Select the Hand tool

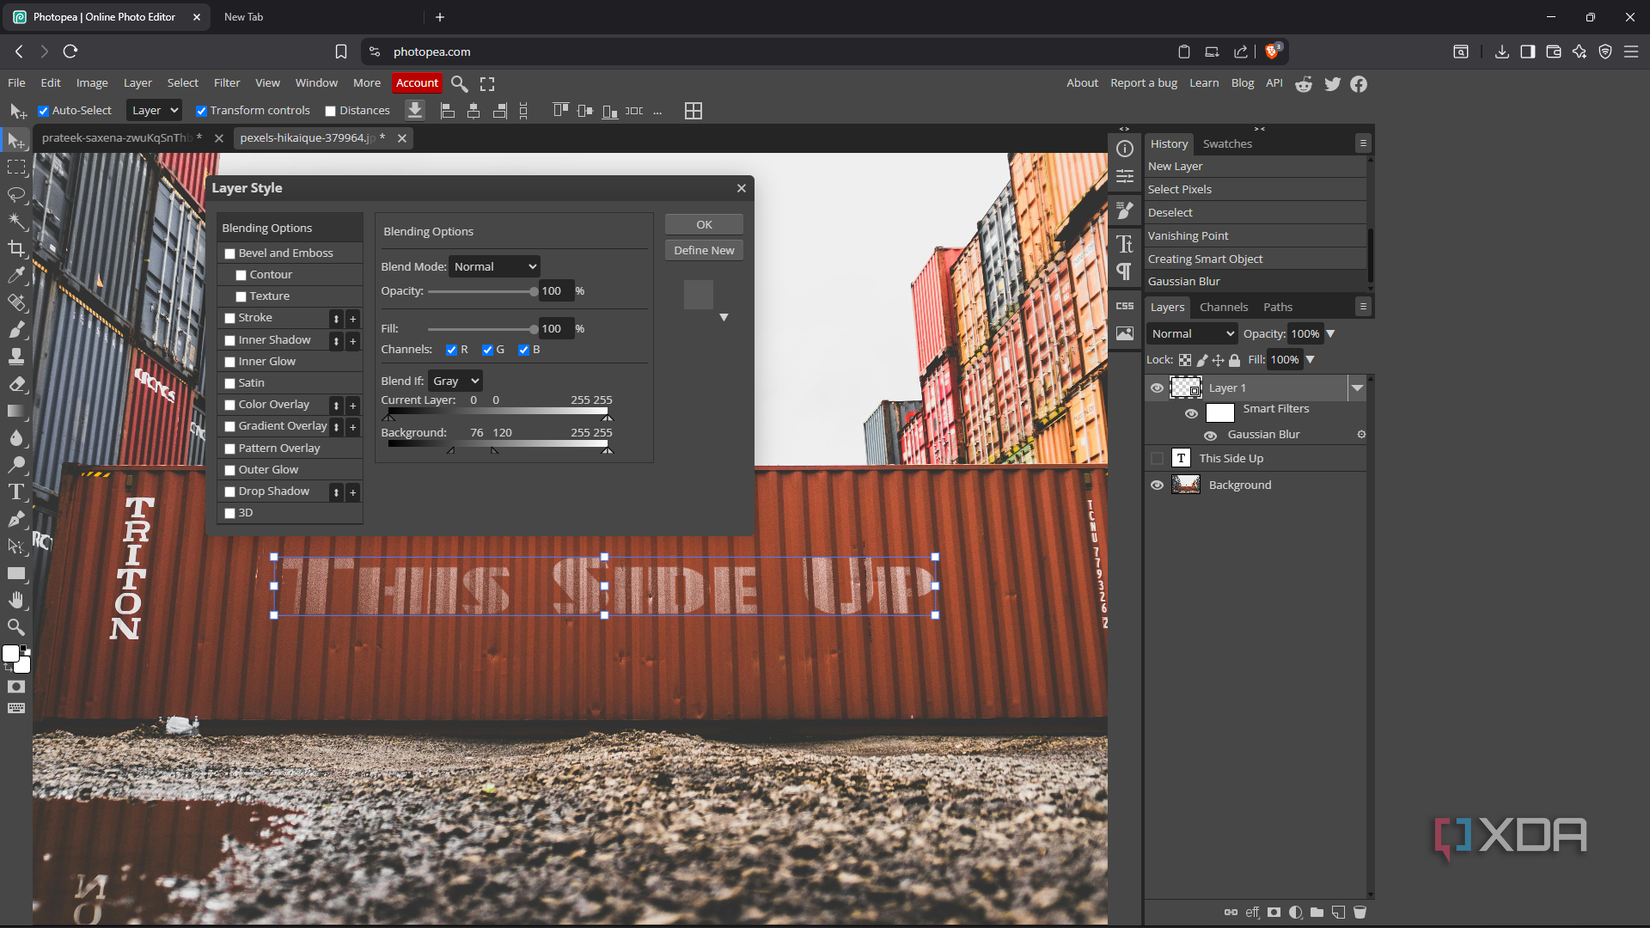click(17, 600)
